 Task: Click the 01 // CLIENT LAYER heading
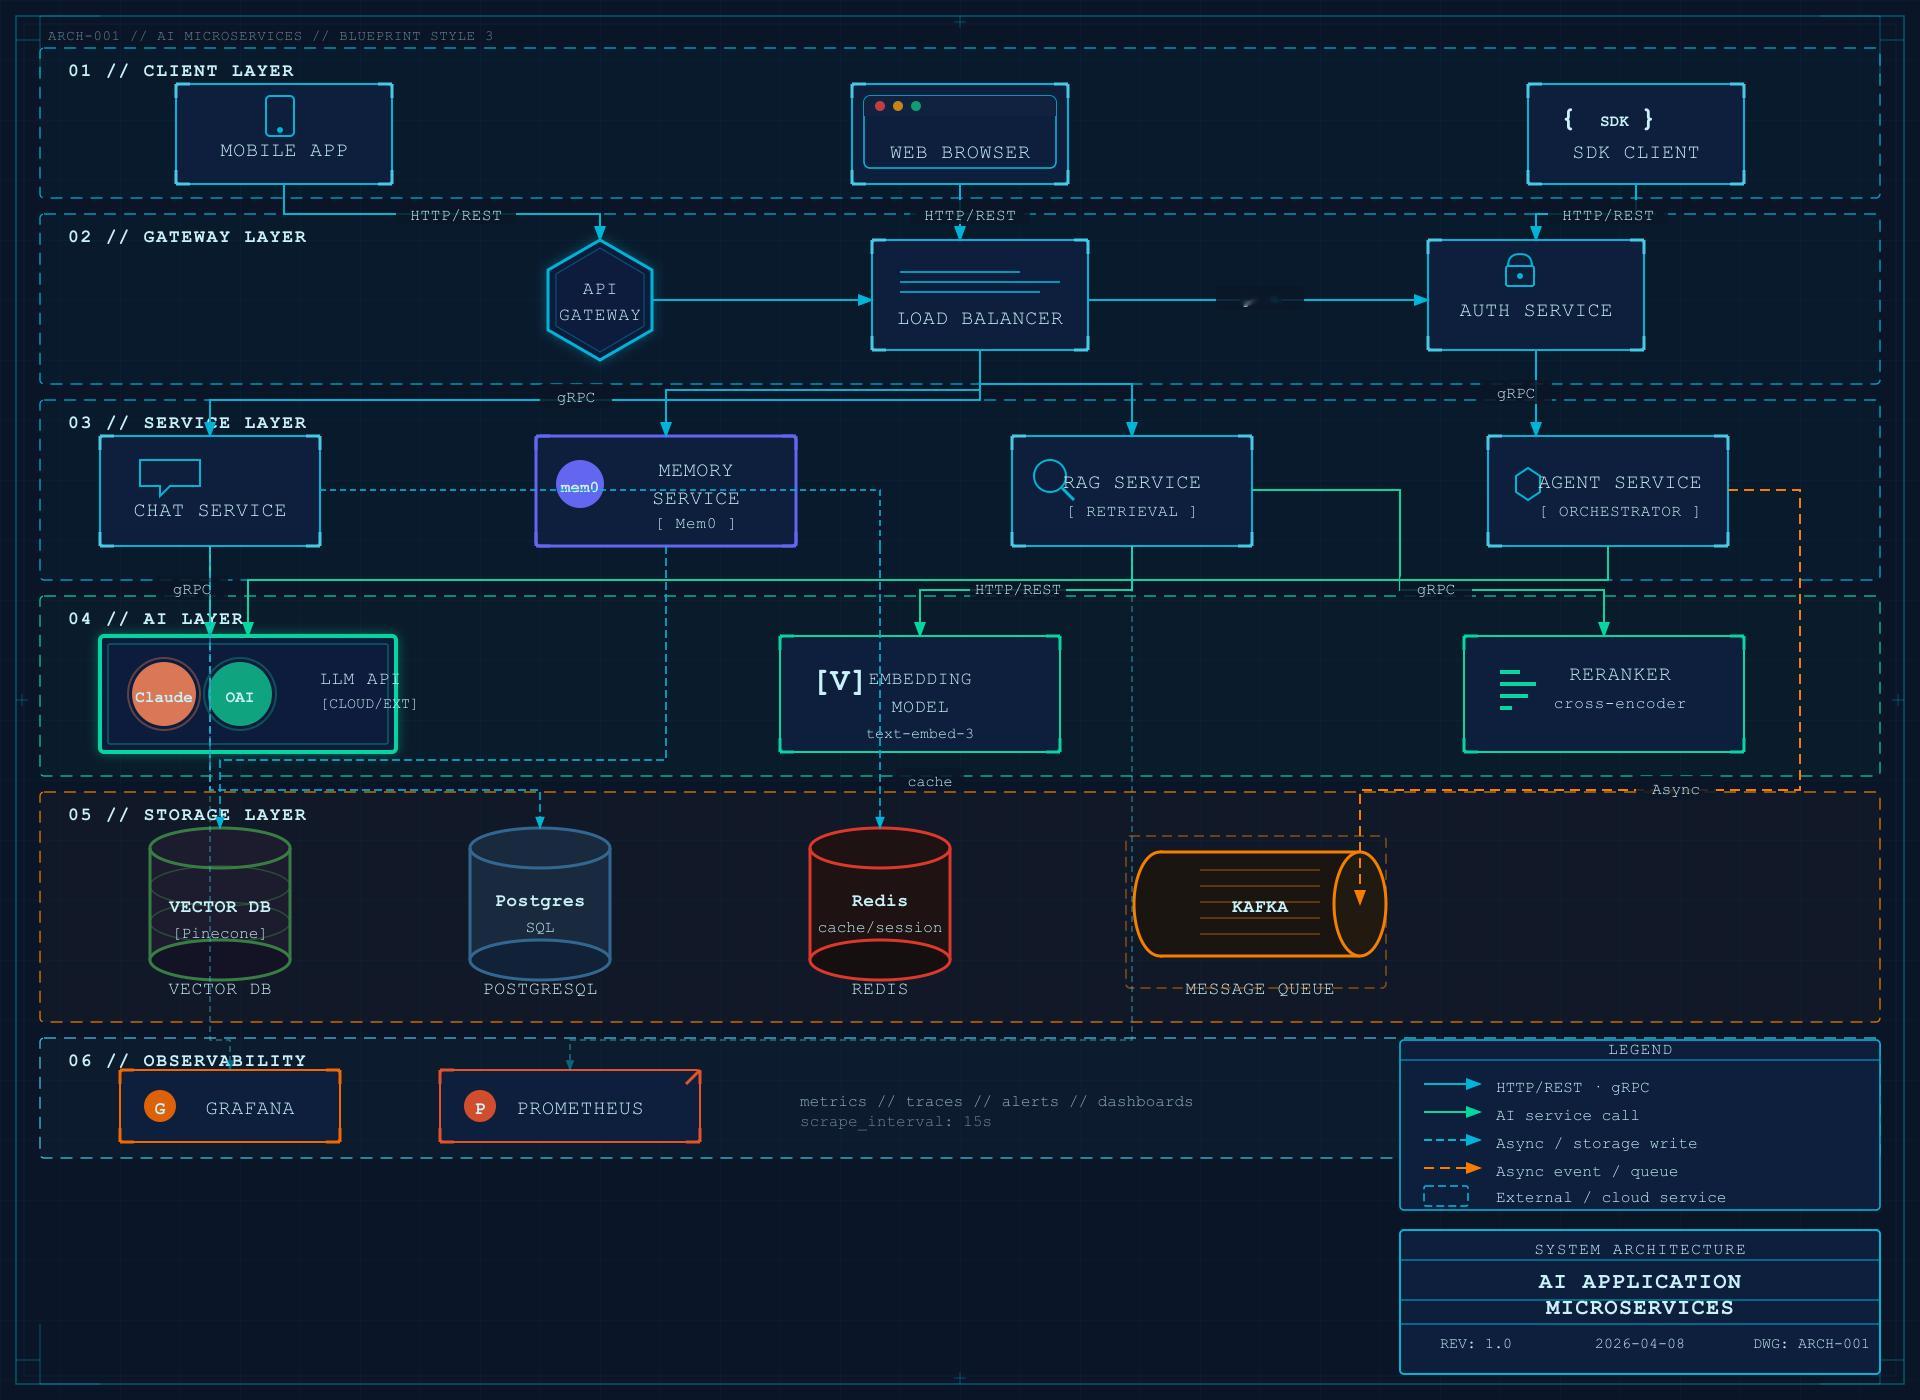coord(180,71)
